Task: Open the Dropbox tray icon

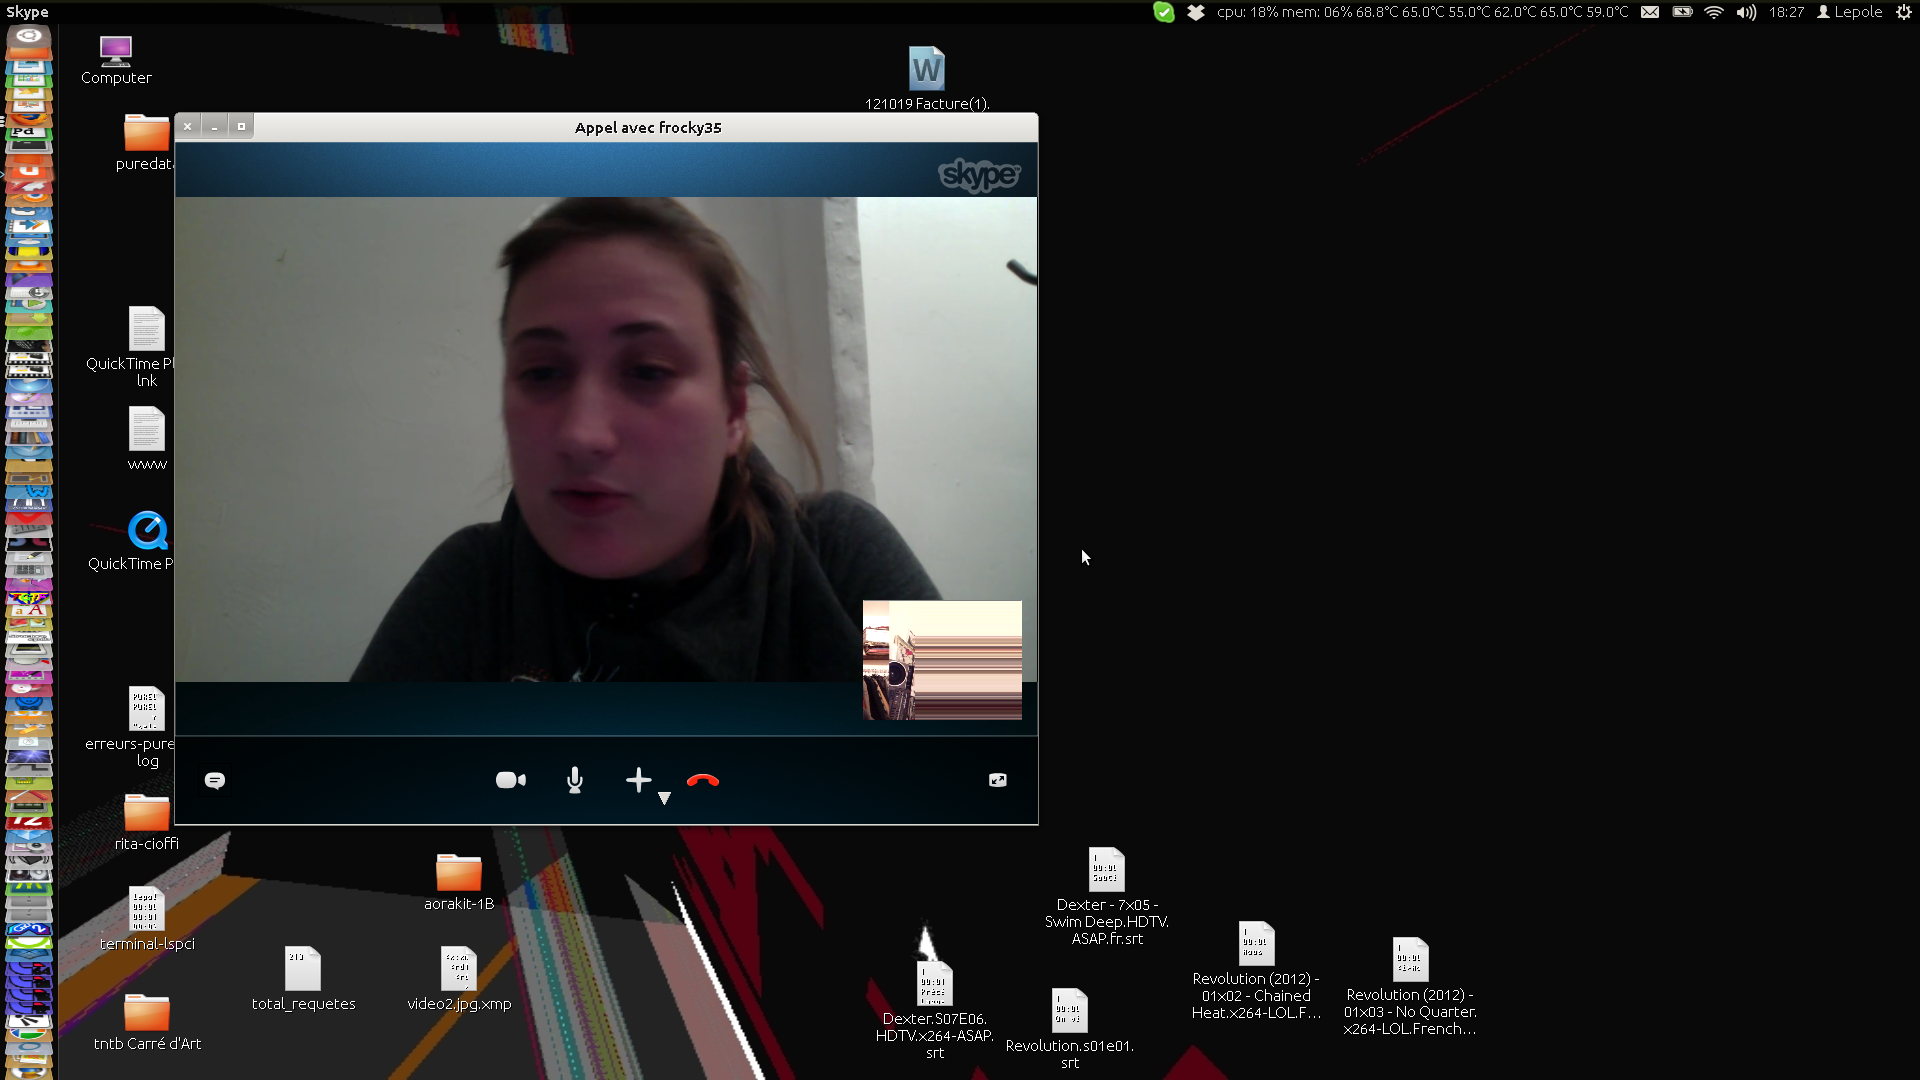Action: pos(1196,12)
